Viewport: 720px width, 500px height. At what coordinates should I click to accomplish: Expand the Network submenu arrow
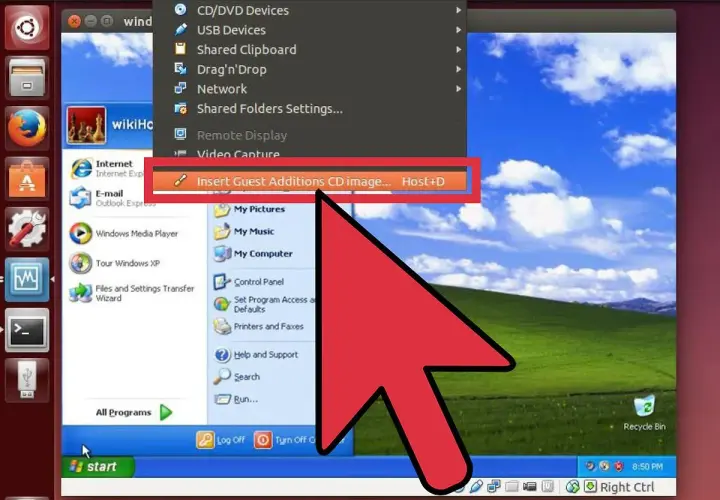click(458, 89)
